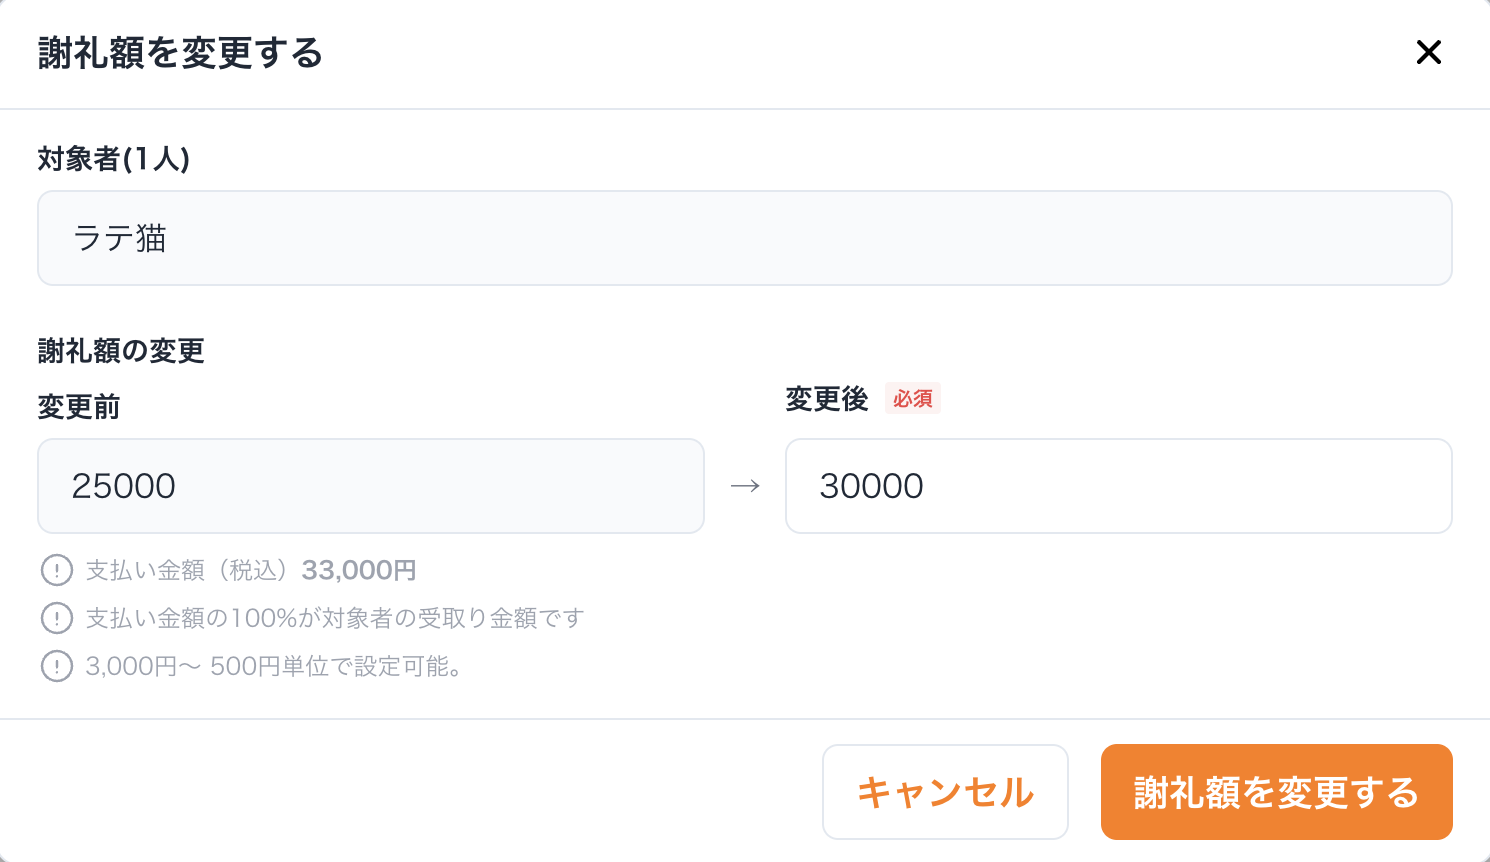Click the arrow icon between amount fields
The width and height of the screenshot is (1490, 862).
745,486
